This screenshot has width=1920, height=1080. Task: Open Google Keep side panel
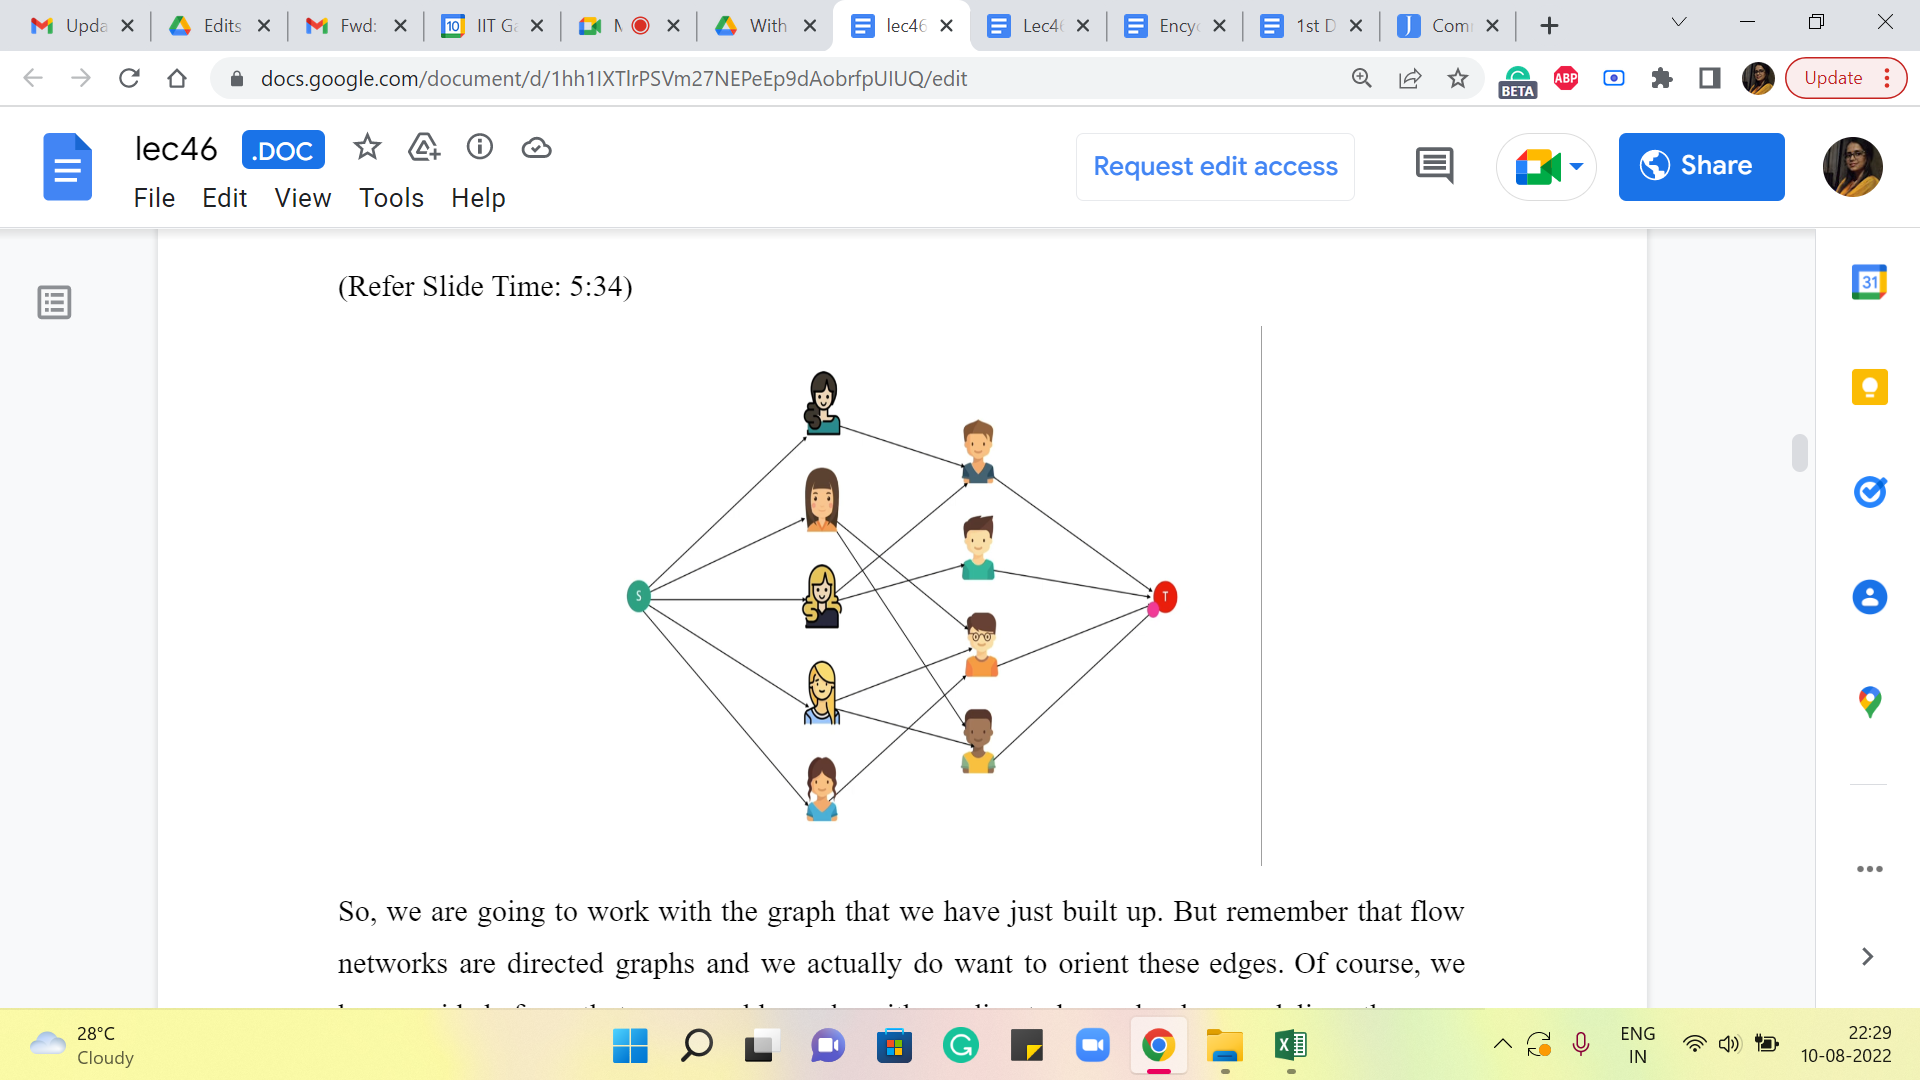point(1869,387)
